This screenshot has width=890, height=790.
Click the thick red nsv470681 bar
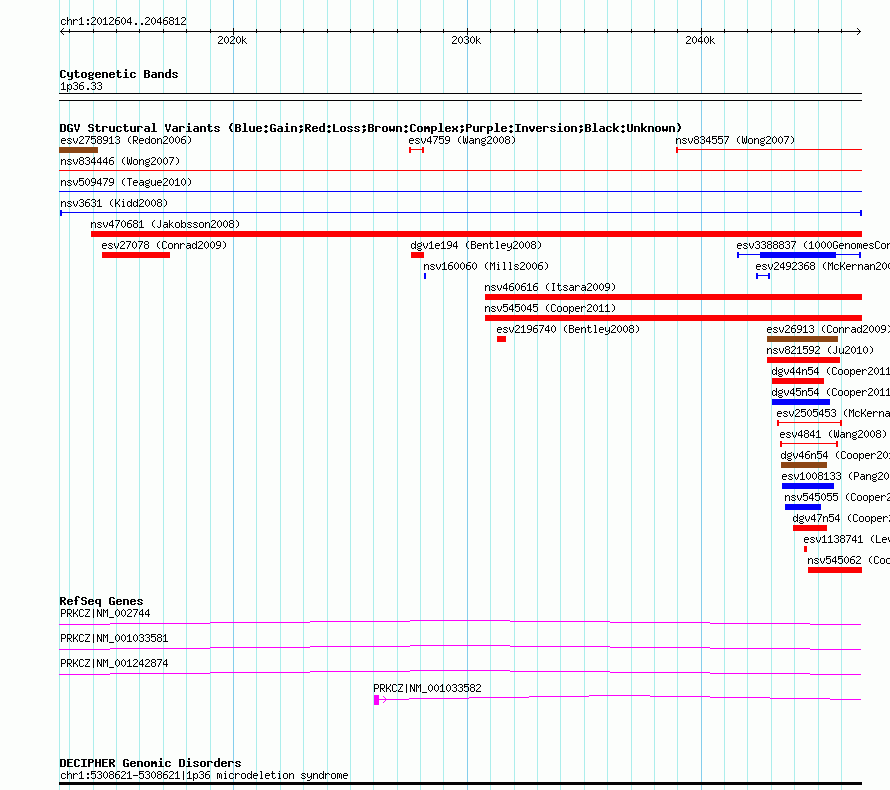coord(476,234)
